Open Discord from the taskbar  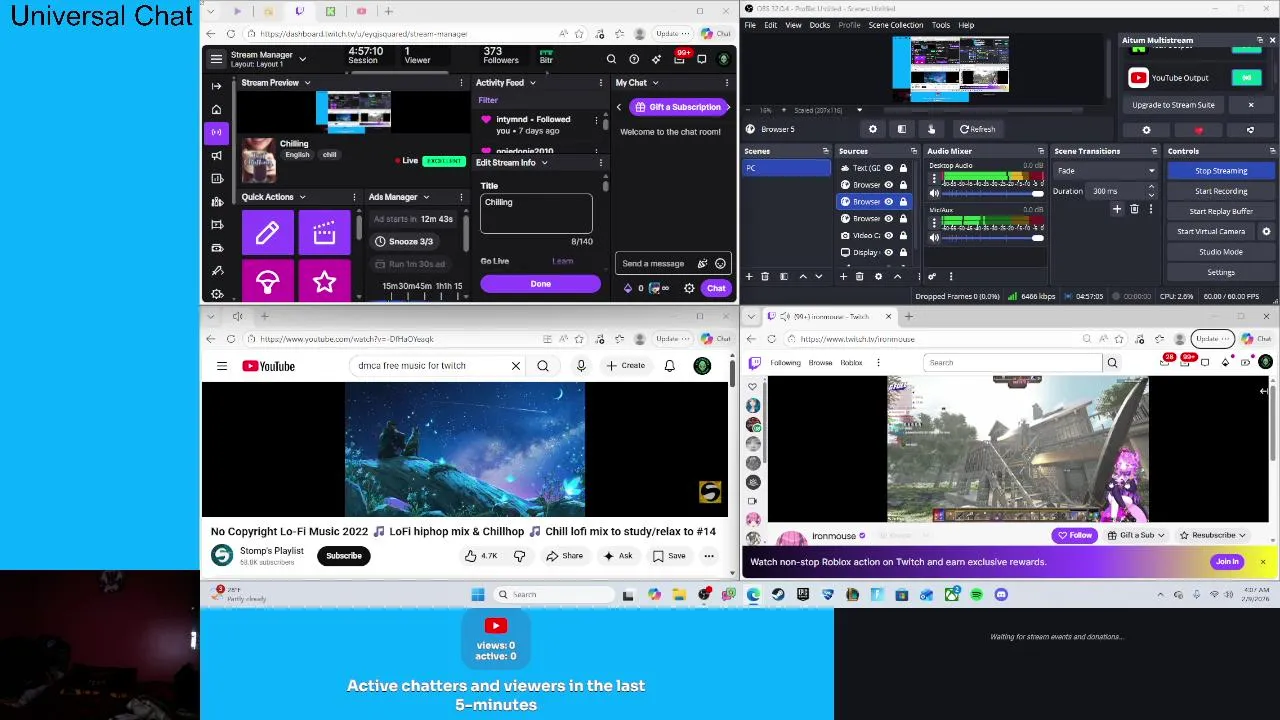point(1001,594)
